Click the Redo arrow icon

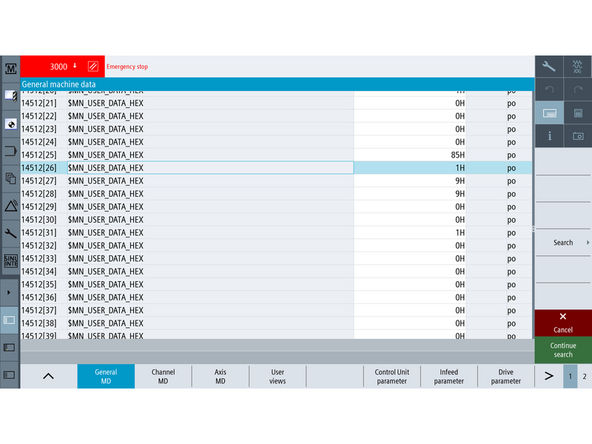pyautogui.click(x=578, y=89)
